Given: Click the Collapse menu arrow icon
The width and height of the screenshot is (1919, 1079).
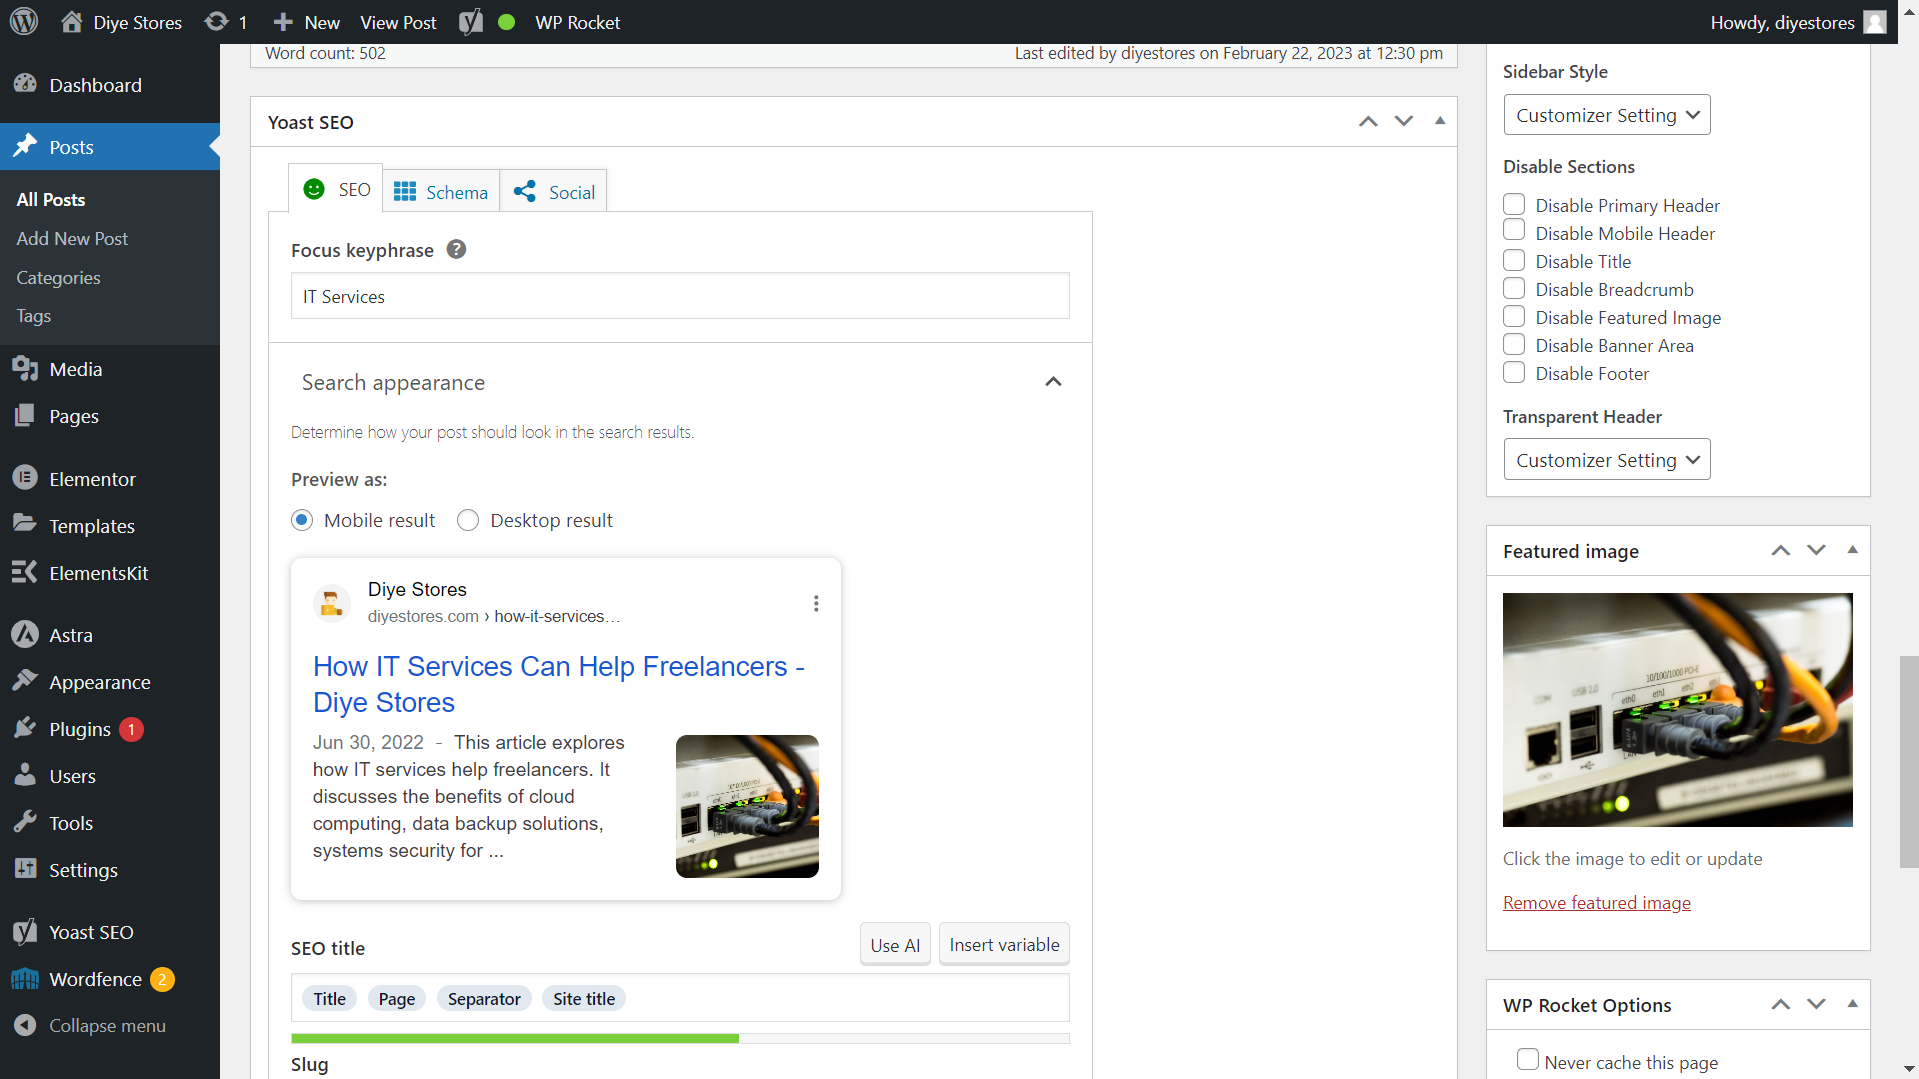Looking at the screenshot, I should tap(25, 1025).
